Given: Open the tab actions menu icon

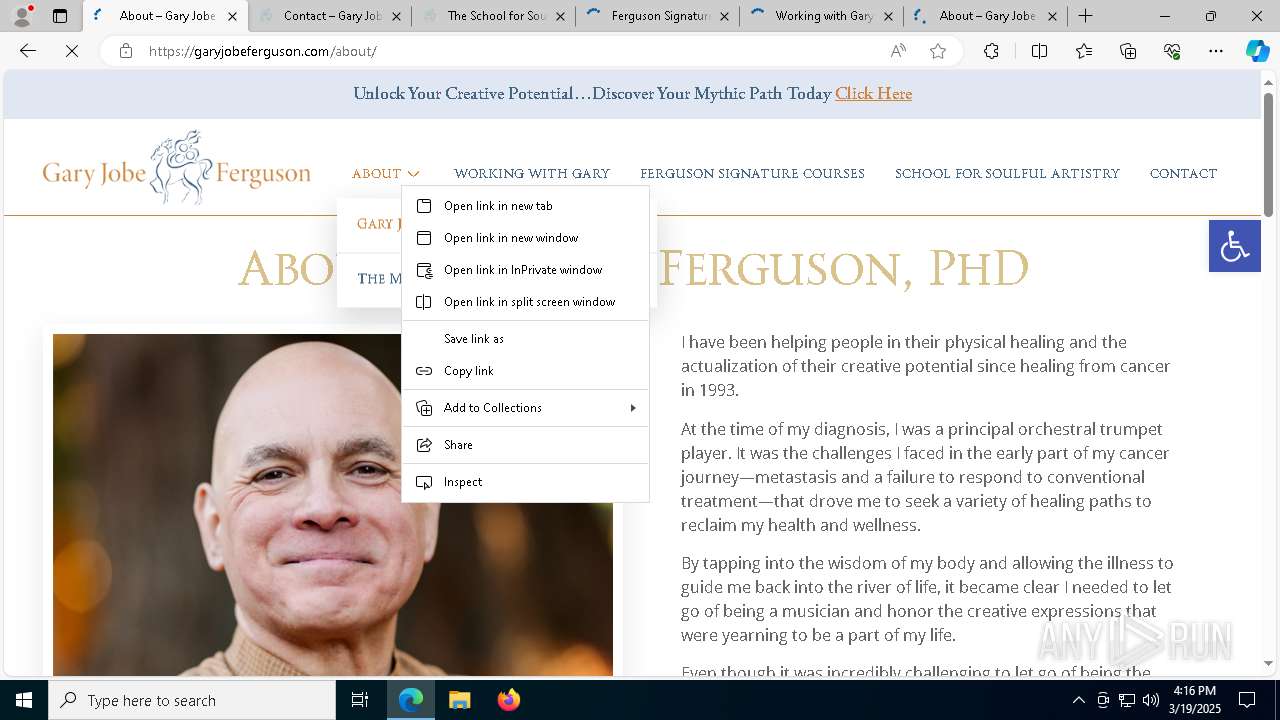Looking at the screenshot, I should pos(60,16).
